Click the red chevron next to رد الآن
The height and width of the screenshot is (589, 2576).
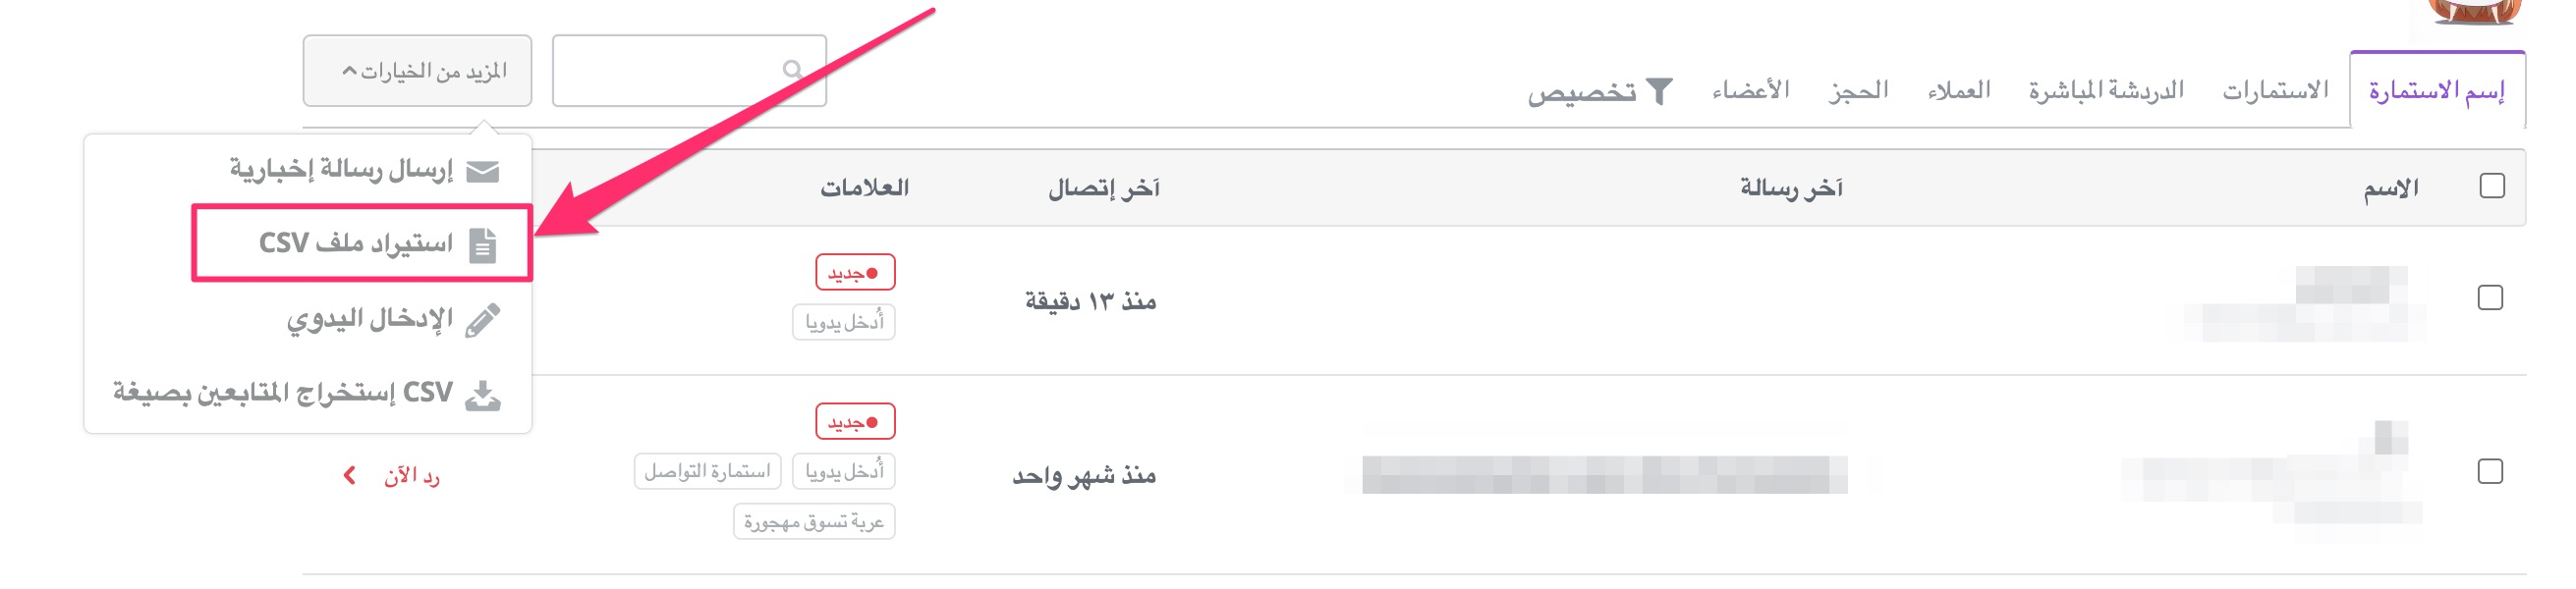[349, 475]
